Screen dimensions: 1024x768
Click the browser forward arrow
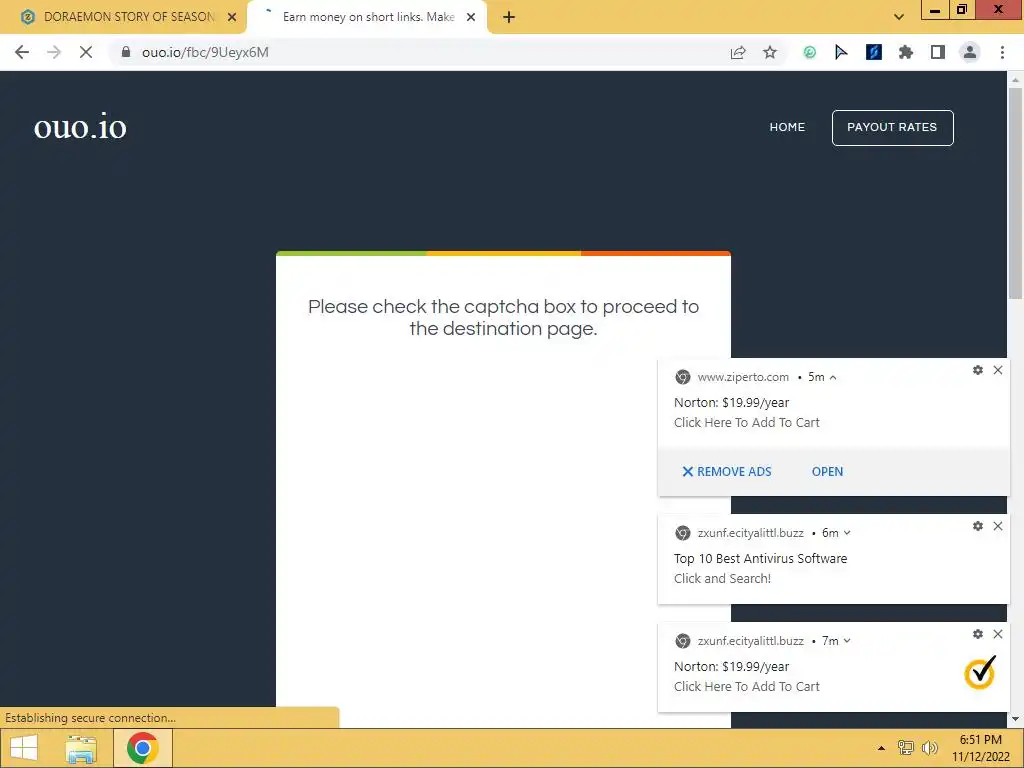coord(54,52)
